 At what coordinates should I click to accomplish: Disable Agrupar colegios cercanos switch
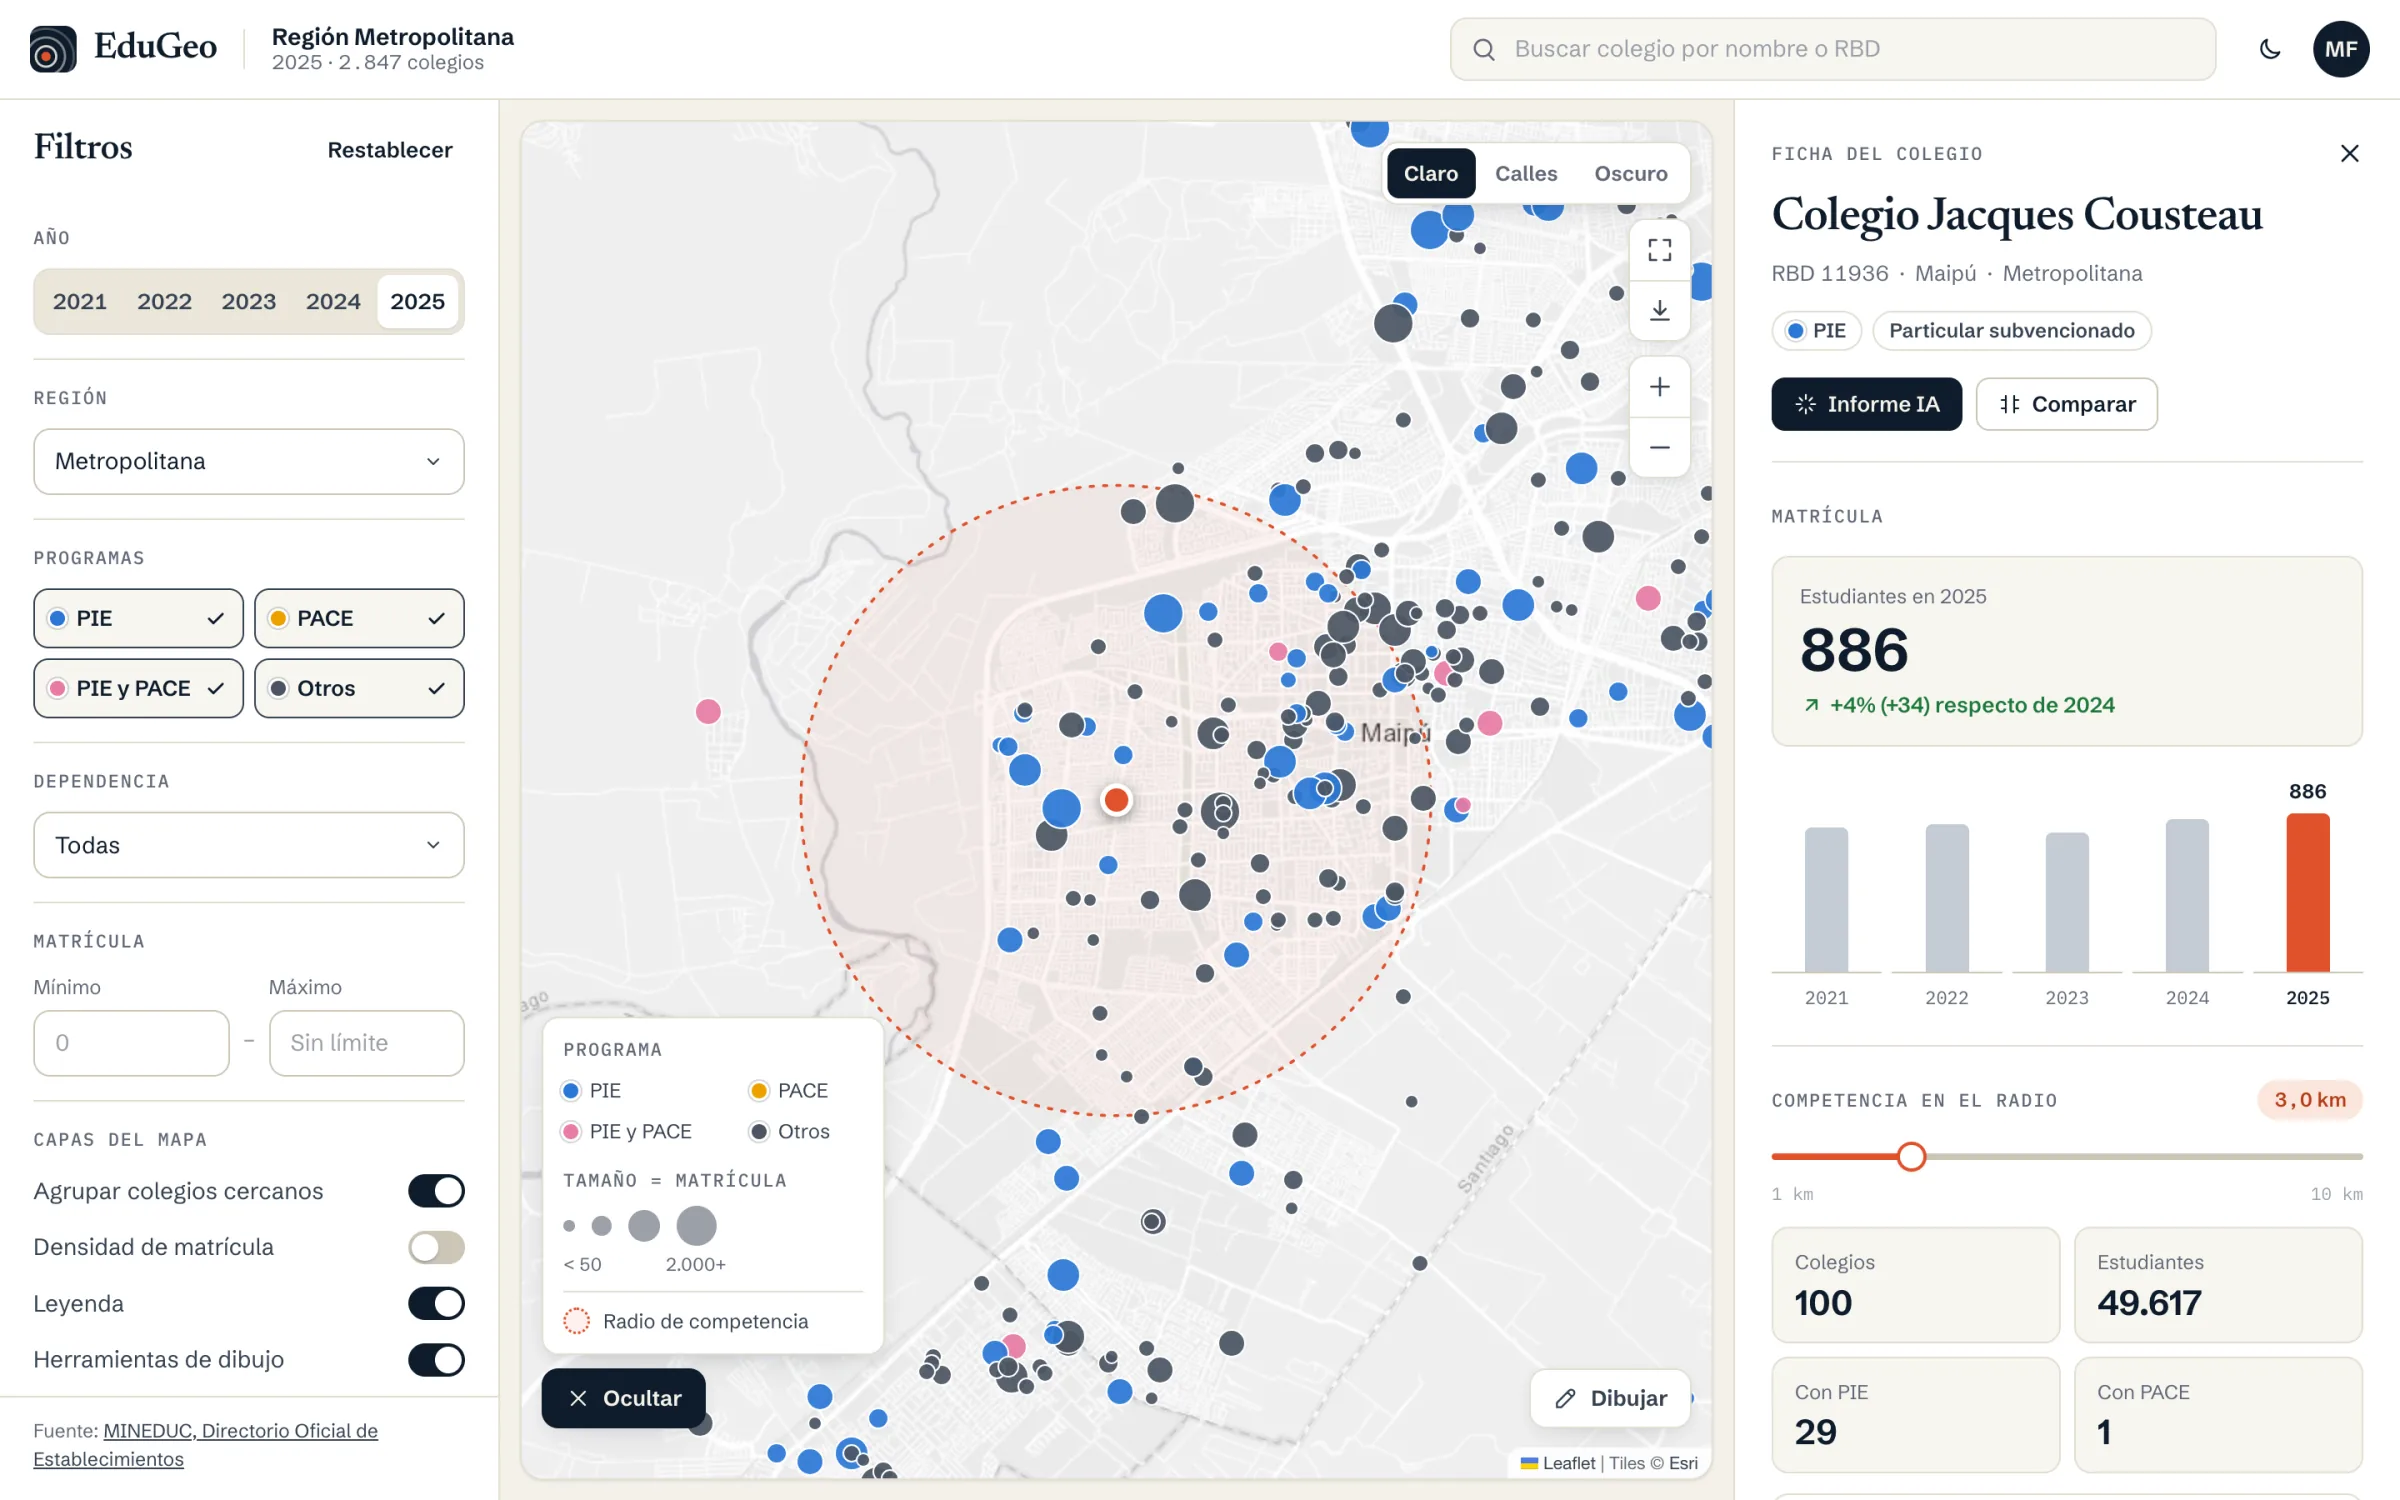coord(436,1191)
